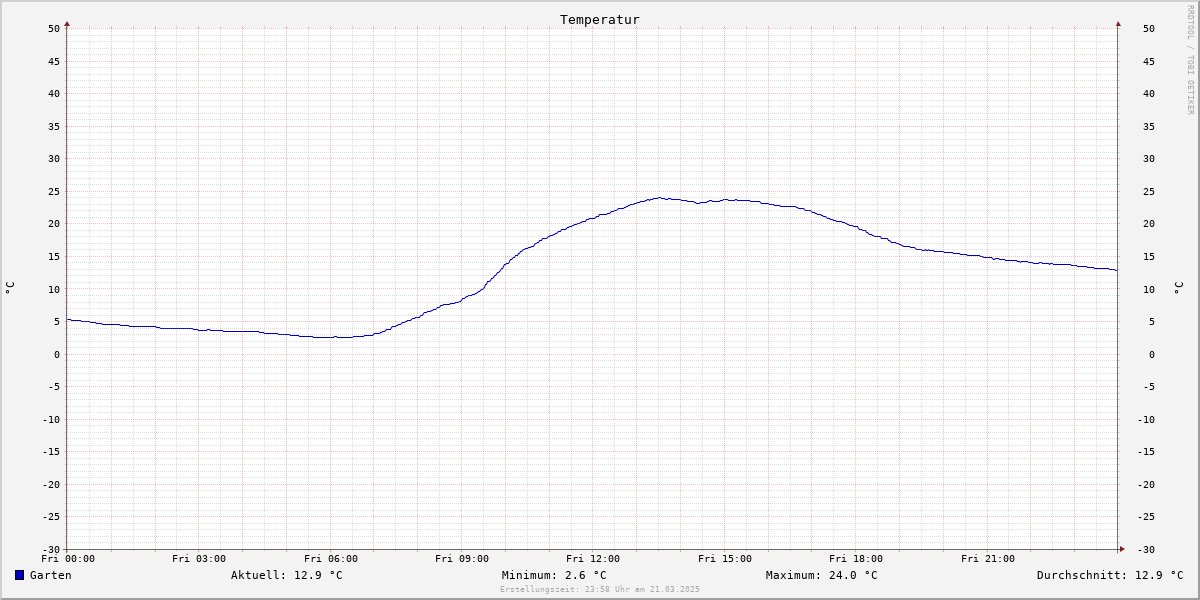Viewport: 1200px width, 600px height.
Task: Click the Fri 00:00 time axis label
Action: [68, 559]
